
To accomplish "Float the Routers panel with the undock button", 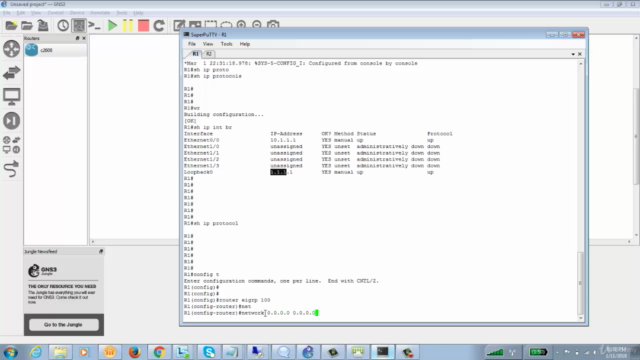I will coord(78,38).
